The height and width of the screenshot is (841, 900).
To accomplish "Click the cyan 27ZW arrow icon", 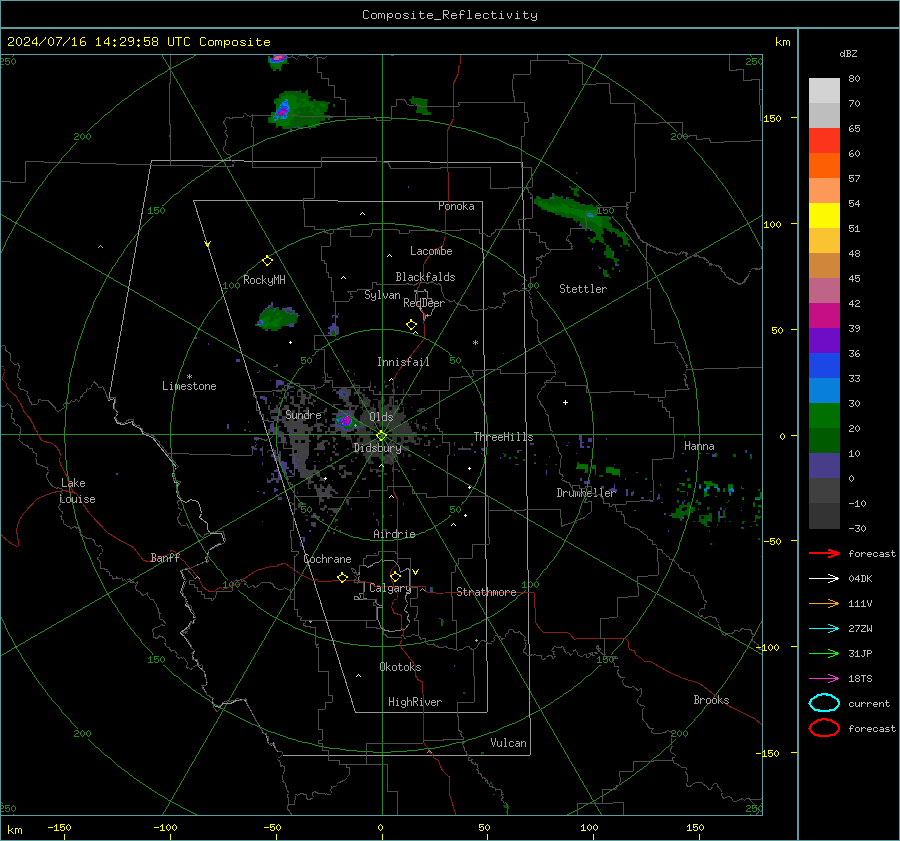I will click(824, 629).
